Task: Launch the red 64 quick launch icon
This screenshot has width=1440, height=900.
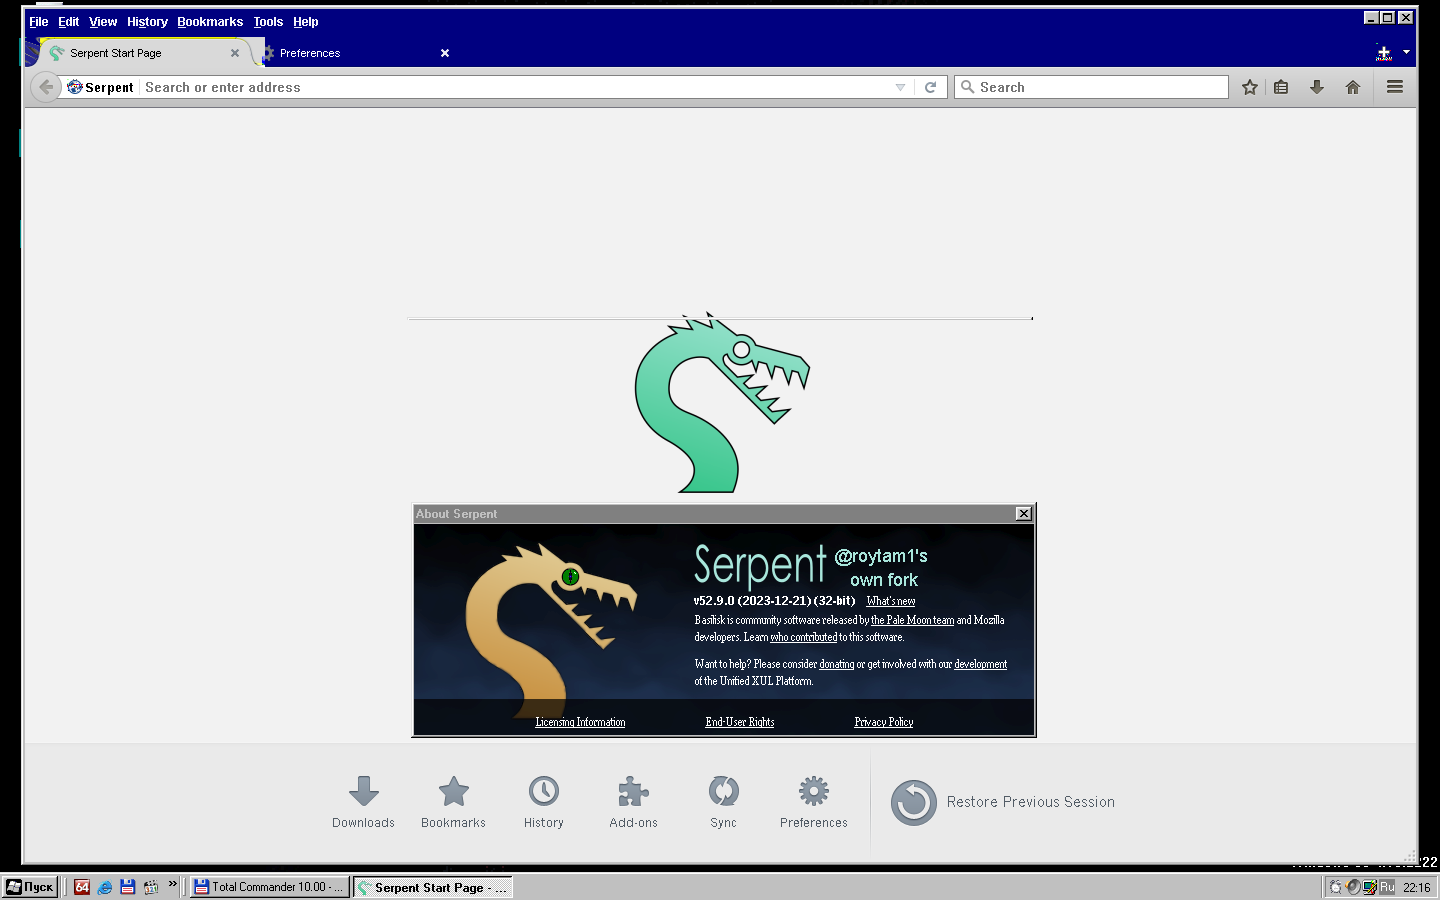Action: point(82,887)
